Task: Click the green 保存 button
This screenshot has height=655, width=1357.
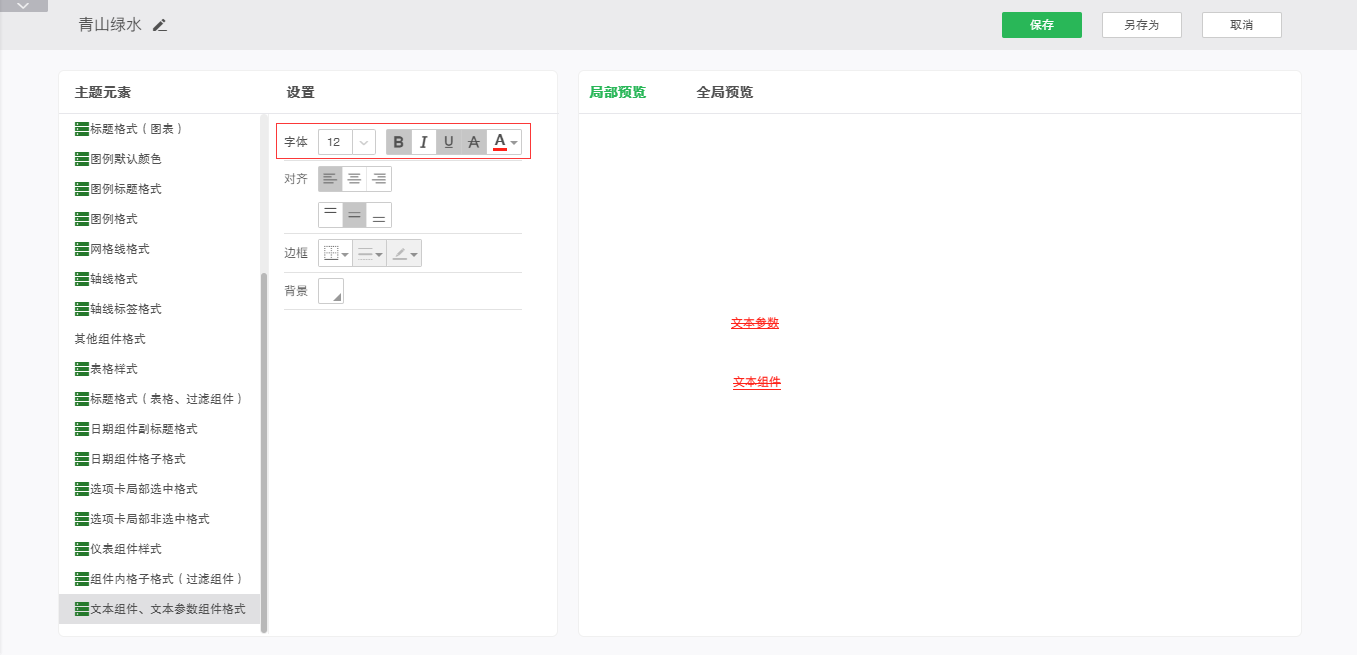Action: 1041,25
